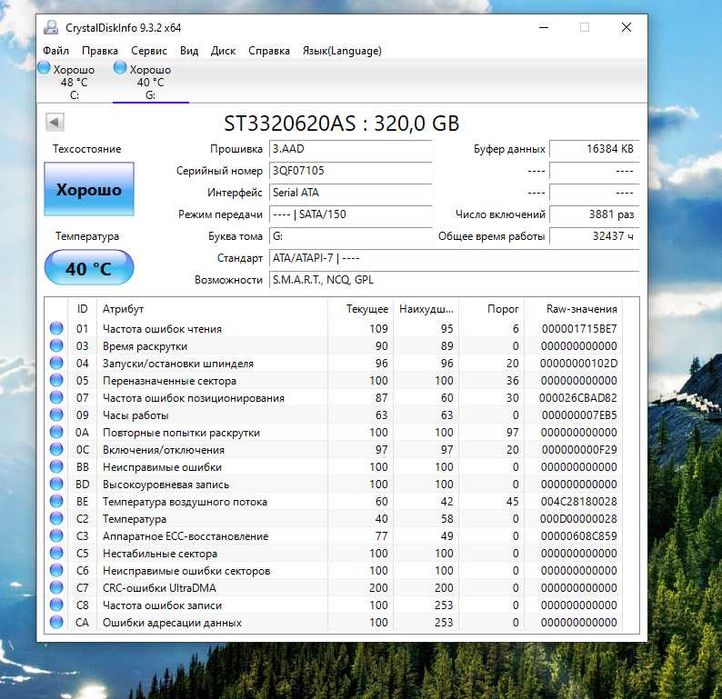Image resolution: width=722 pixels, height=699 pixels.
Task: Click status orb for attribute BB
Action: click(57, 466)
